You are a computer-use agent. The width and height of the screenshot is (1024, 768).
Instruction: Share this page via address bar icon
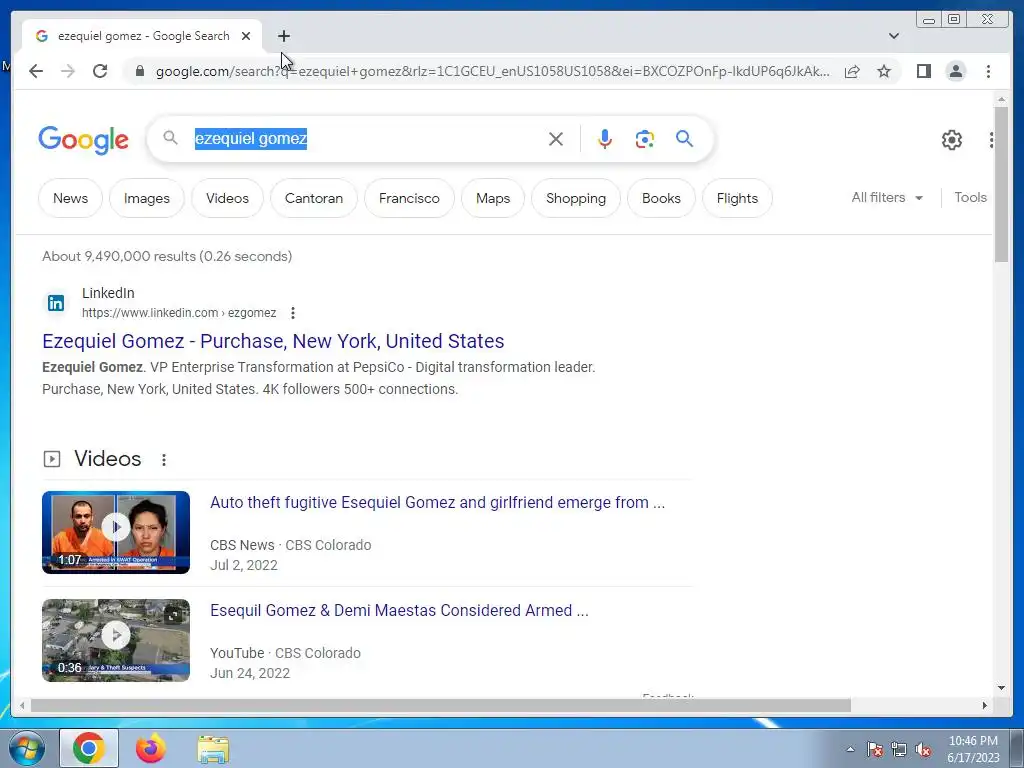point(852,71)
